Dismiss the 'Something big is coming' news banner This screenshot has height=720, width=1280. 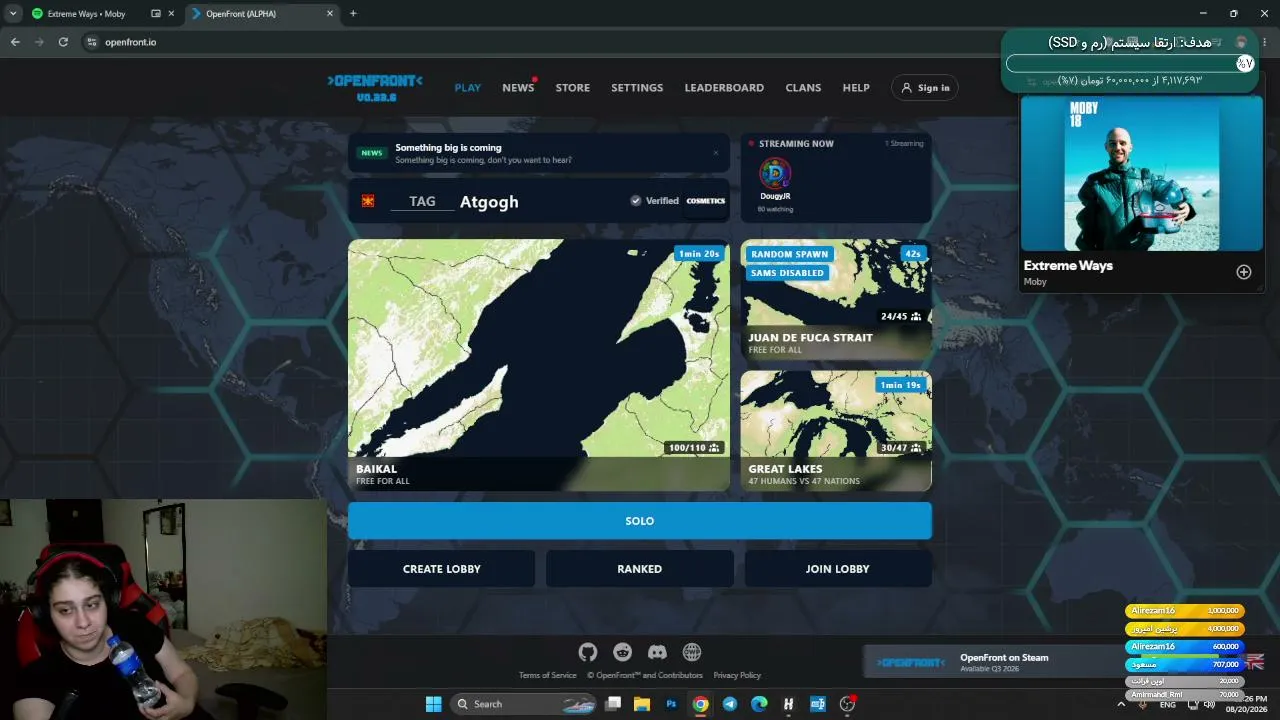(x=716, y=153)
